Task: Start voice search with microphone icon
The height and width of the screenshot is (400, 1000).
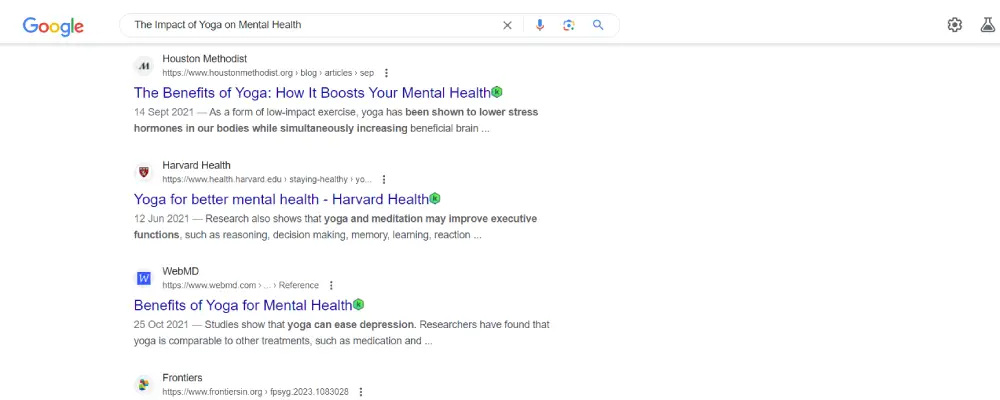Action: 540,26
